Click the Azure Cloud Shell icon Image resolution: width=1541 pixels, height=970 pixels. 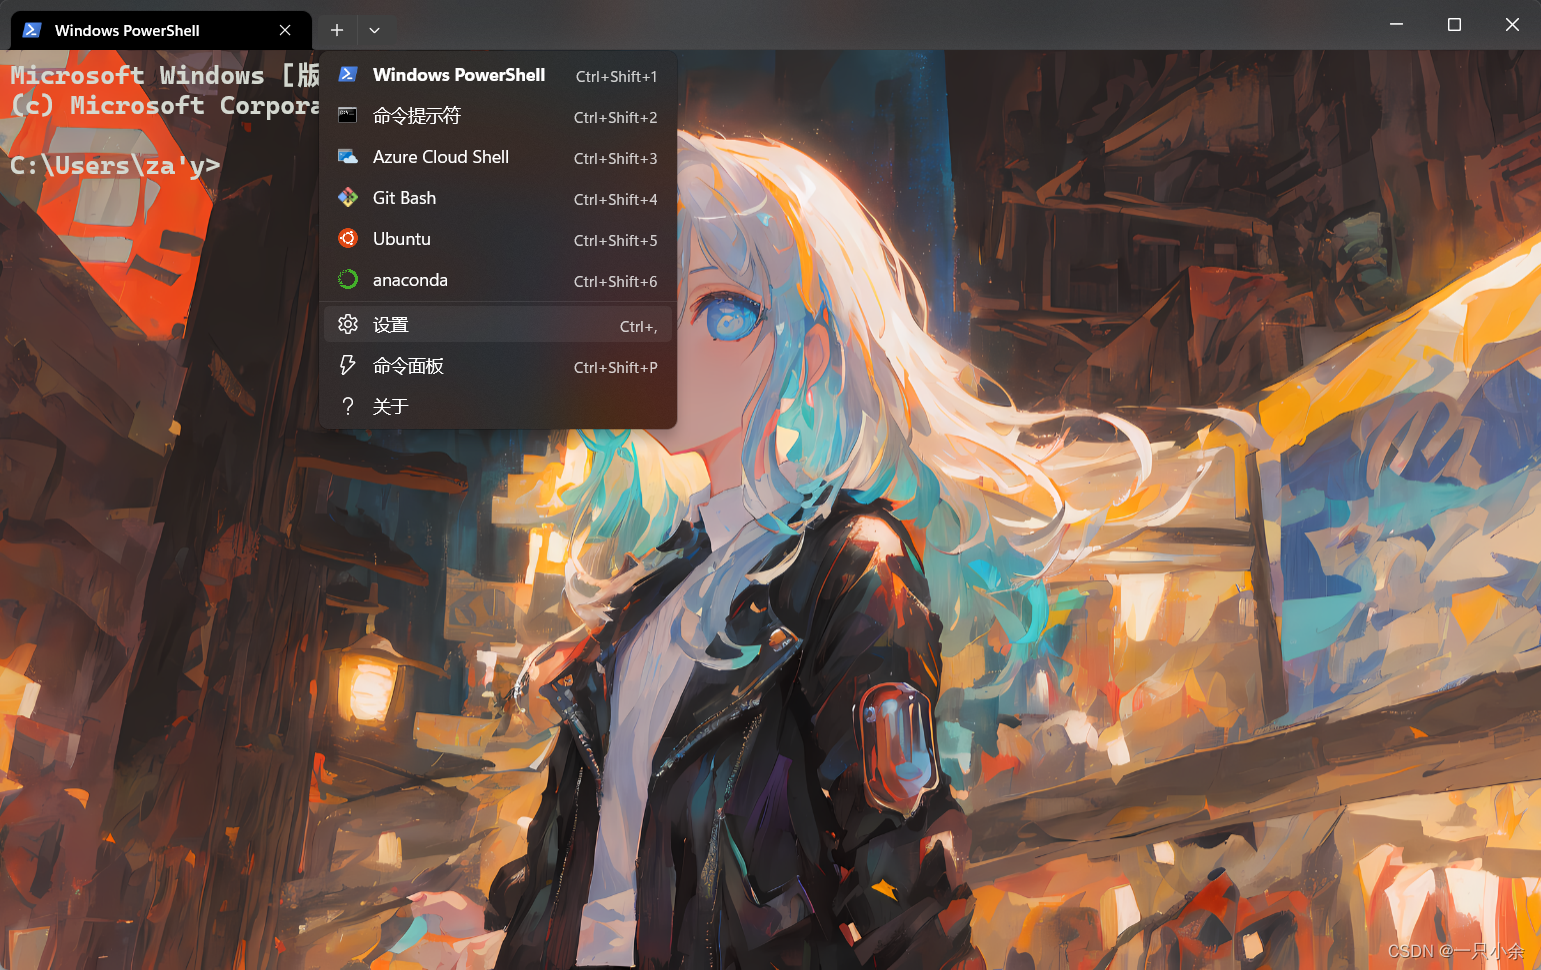click(348, 156)
